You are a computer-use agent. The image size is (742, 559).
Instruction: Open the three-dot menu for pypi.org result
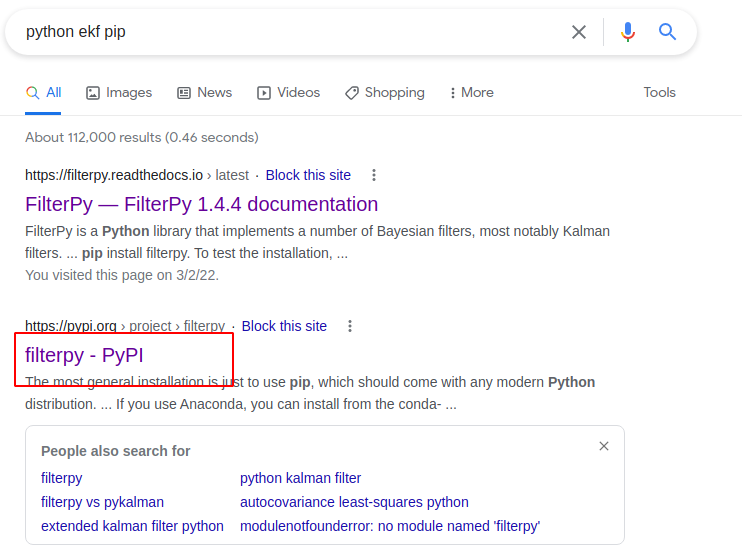[350, 326]
